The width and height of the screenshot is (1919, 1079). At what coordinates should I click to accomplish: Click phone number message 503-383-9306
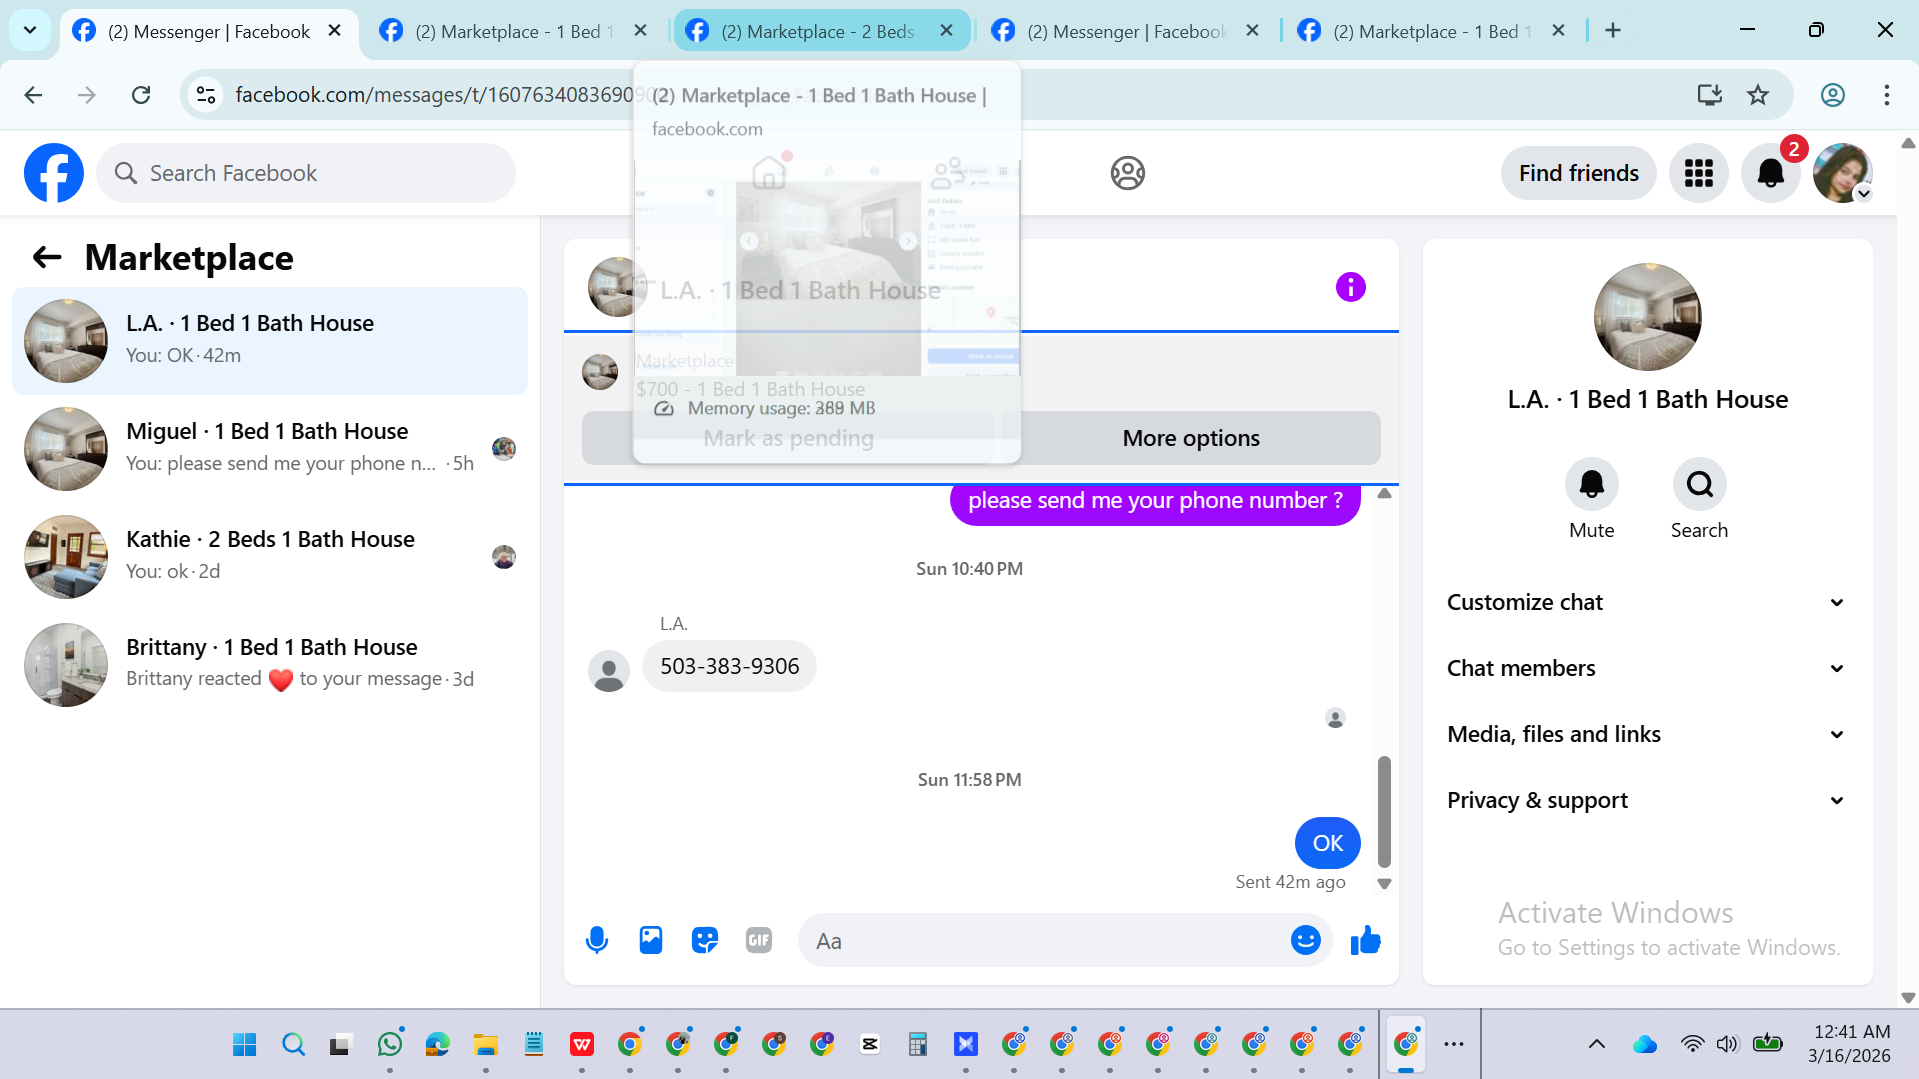pos(729,666)
